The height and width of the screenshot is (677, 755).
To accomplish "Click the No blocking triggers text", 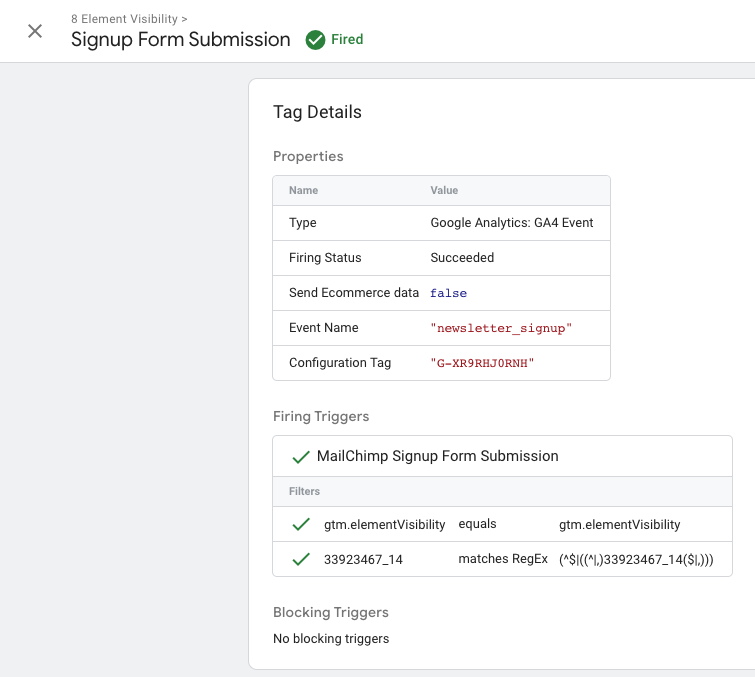I will [x=331, y=638].
